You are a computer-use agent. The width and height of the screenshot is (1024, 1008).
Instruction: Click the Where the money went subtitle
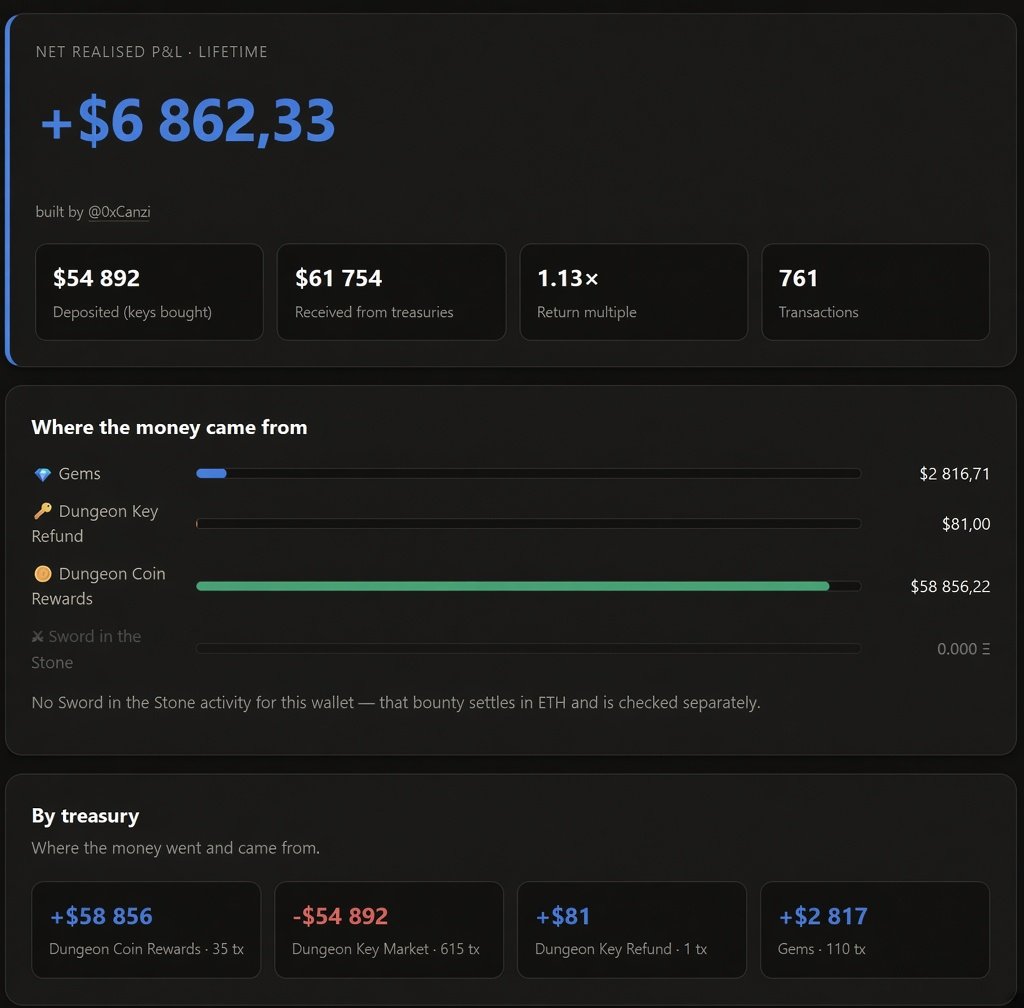point(176,848)
